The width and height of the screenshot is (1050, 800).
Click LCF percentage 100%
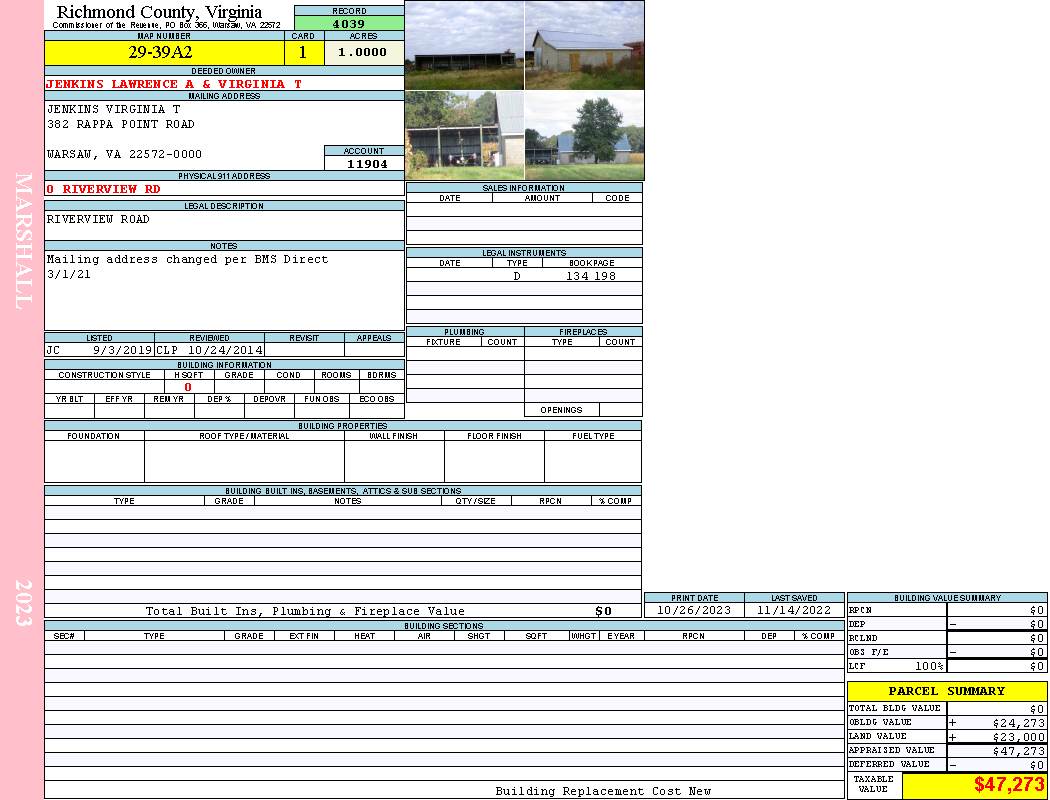929,666
